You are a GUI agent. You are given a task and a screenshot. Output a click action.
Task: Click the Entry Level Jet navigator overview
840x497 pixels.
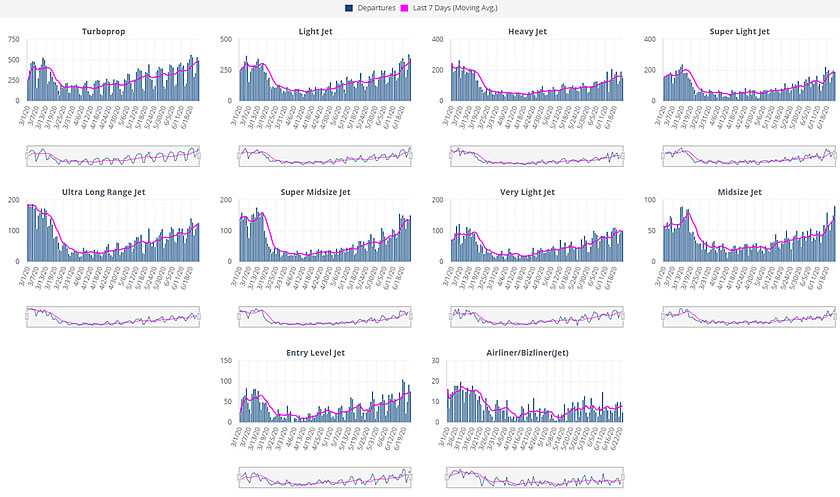(325, 477)
